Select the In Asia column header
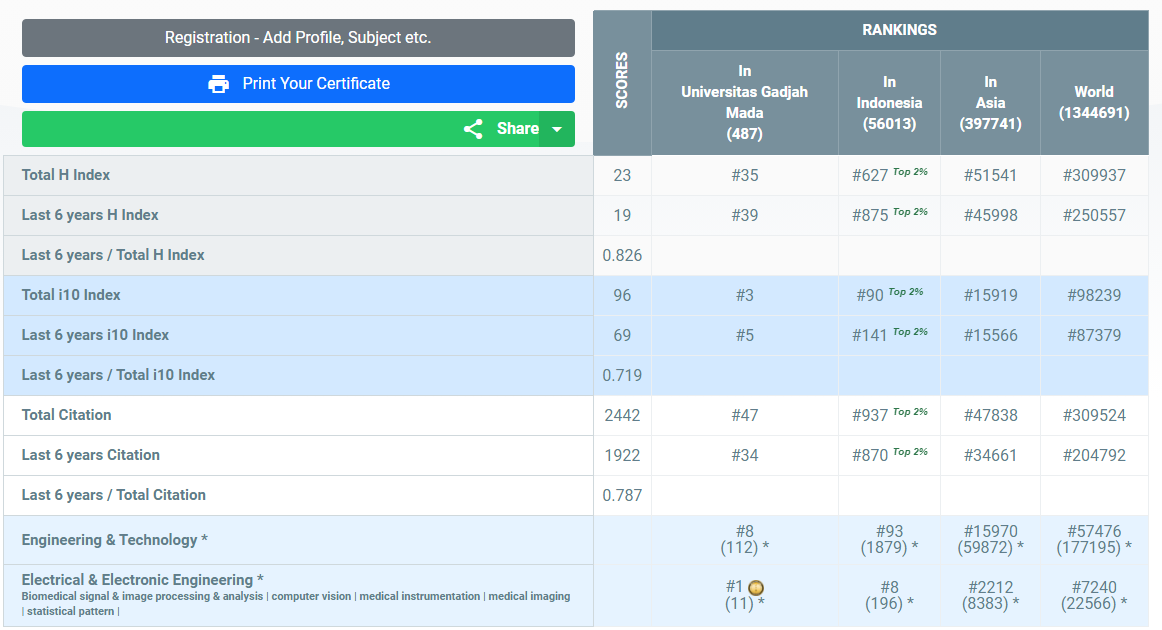 [990, 102]
